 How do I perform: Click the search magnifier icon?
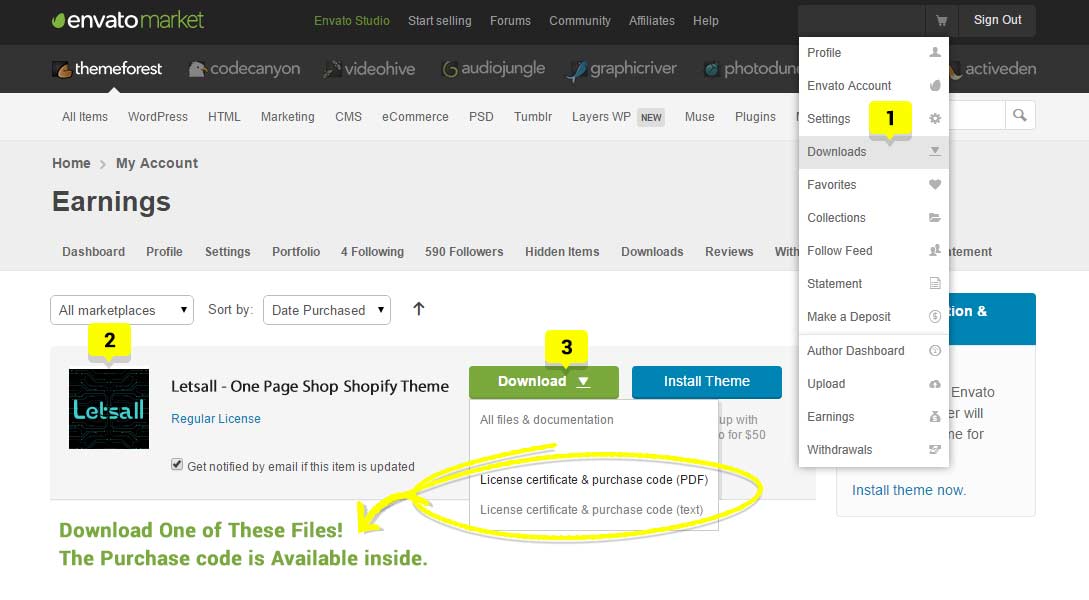(1019, 116)
